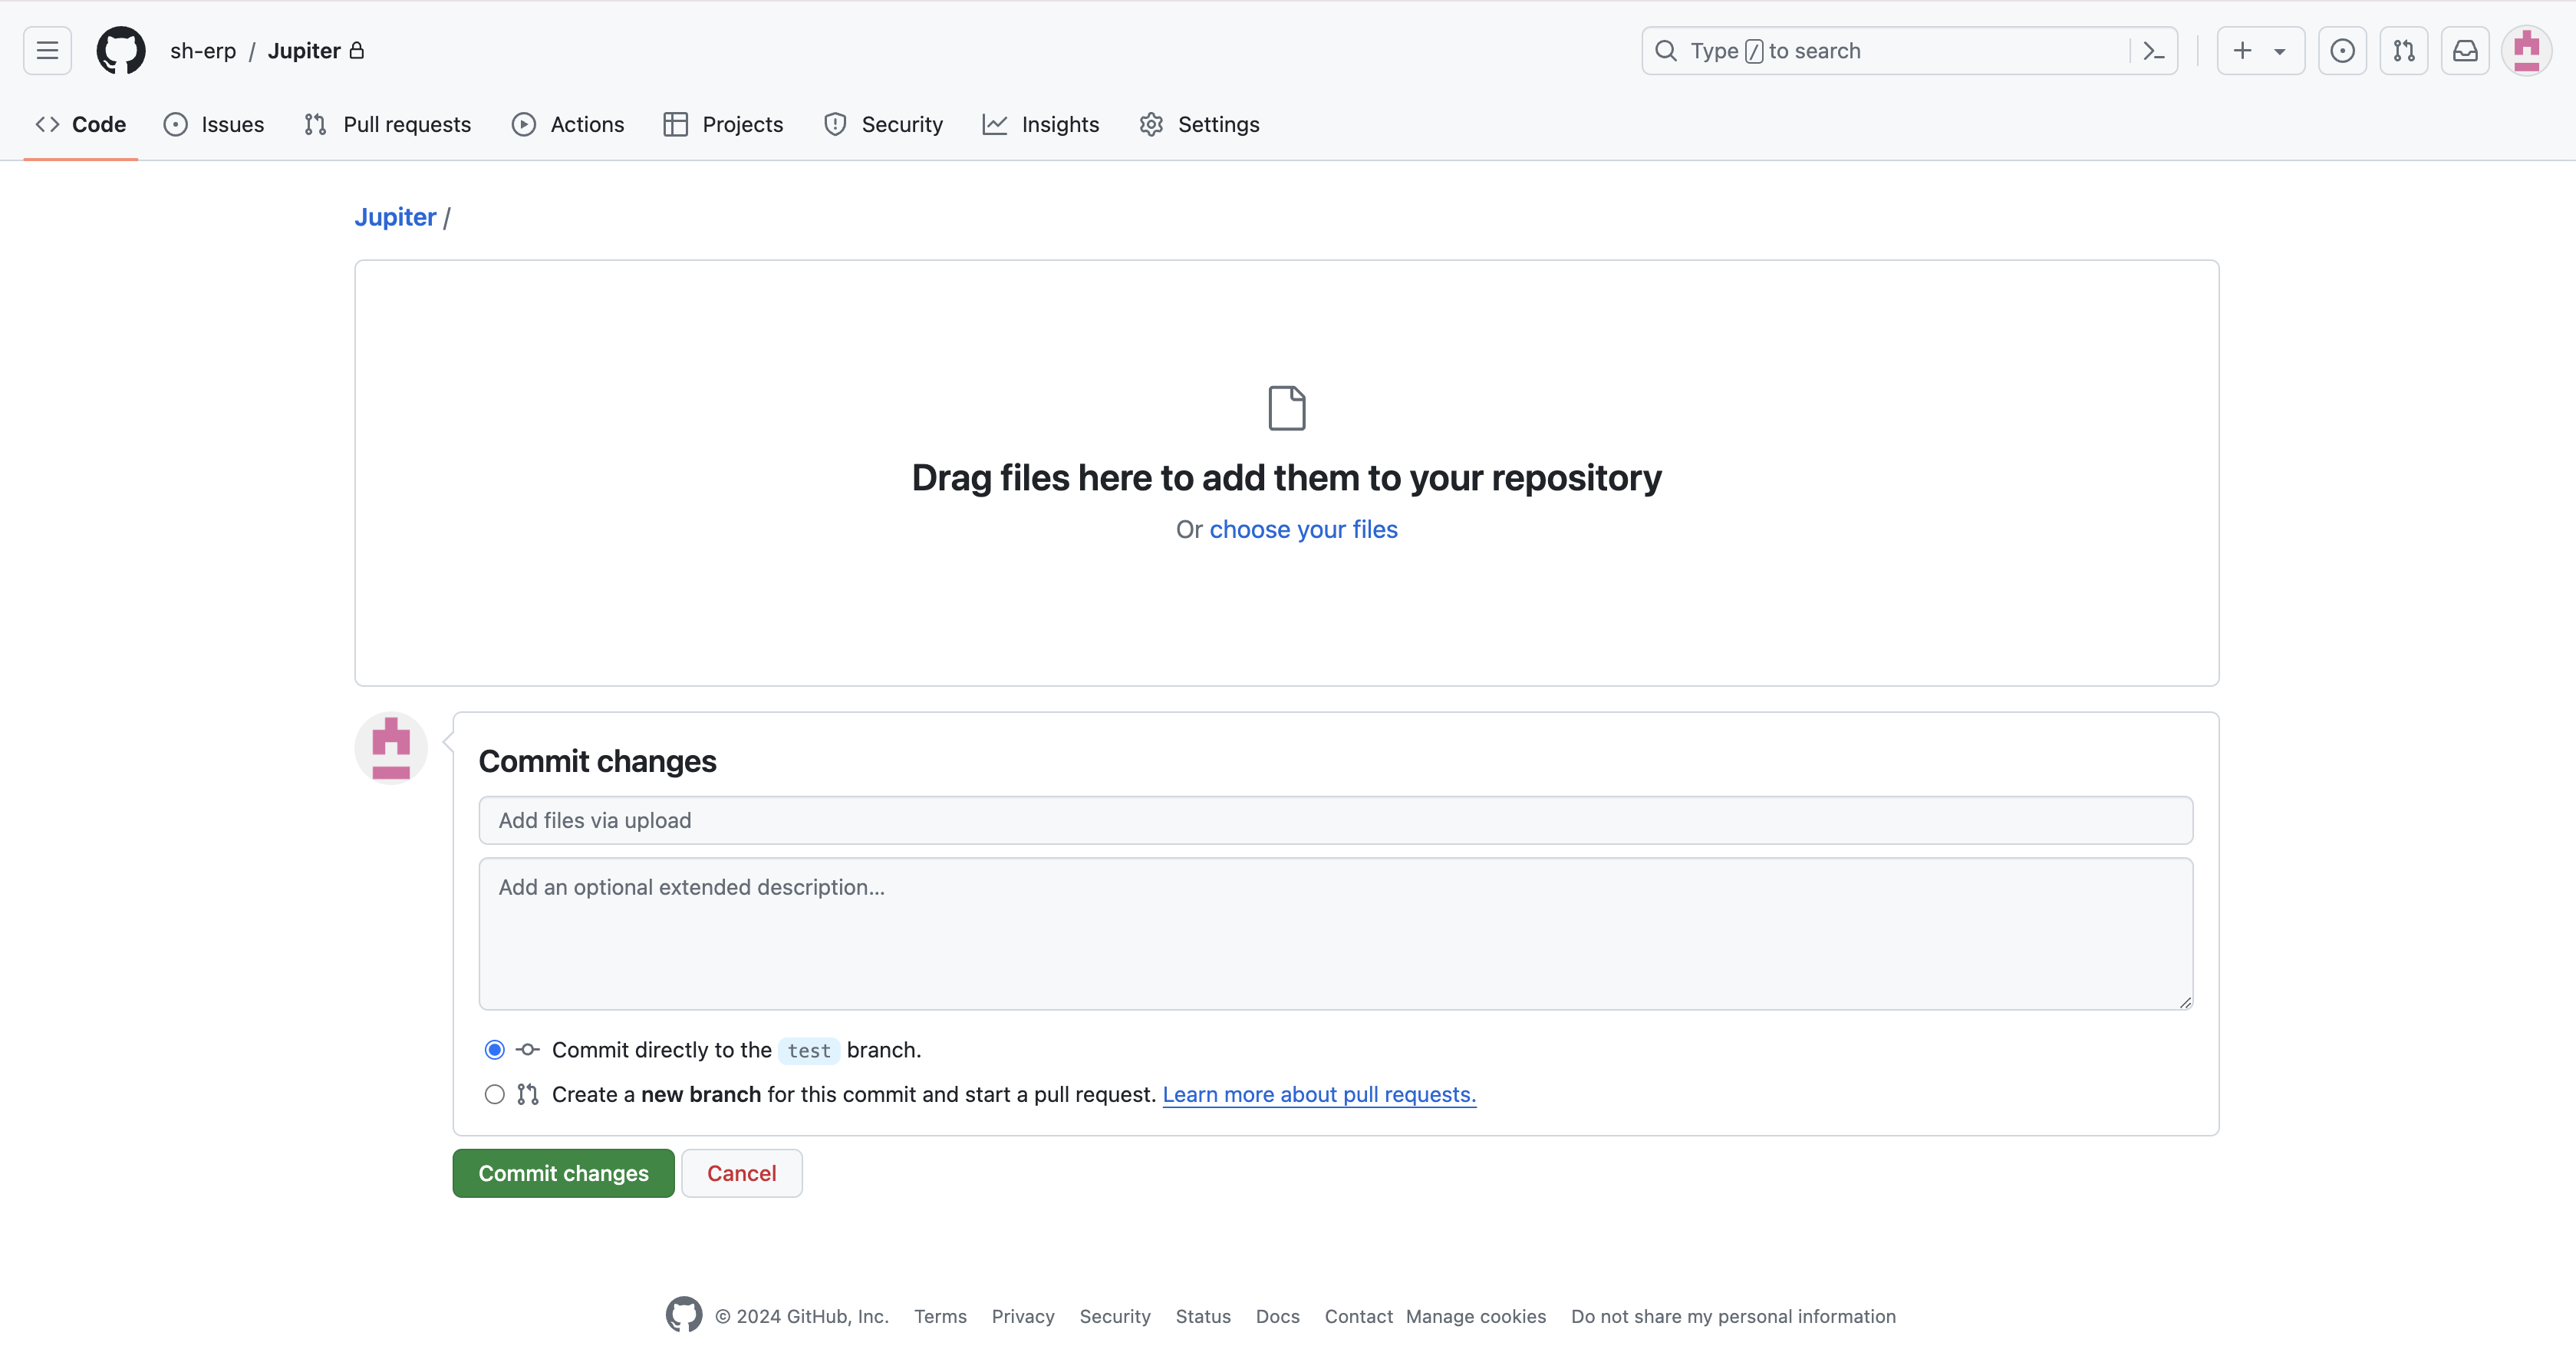The width and height of the screenshot is (2576, 1369).
Task: Go to GitHub homepage via Octocat logo
Action: tap(121, 50)
